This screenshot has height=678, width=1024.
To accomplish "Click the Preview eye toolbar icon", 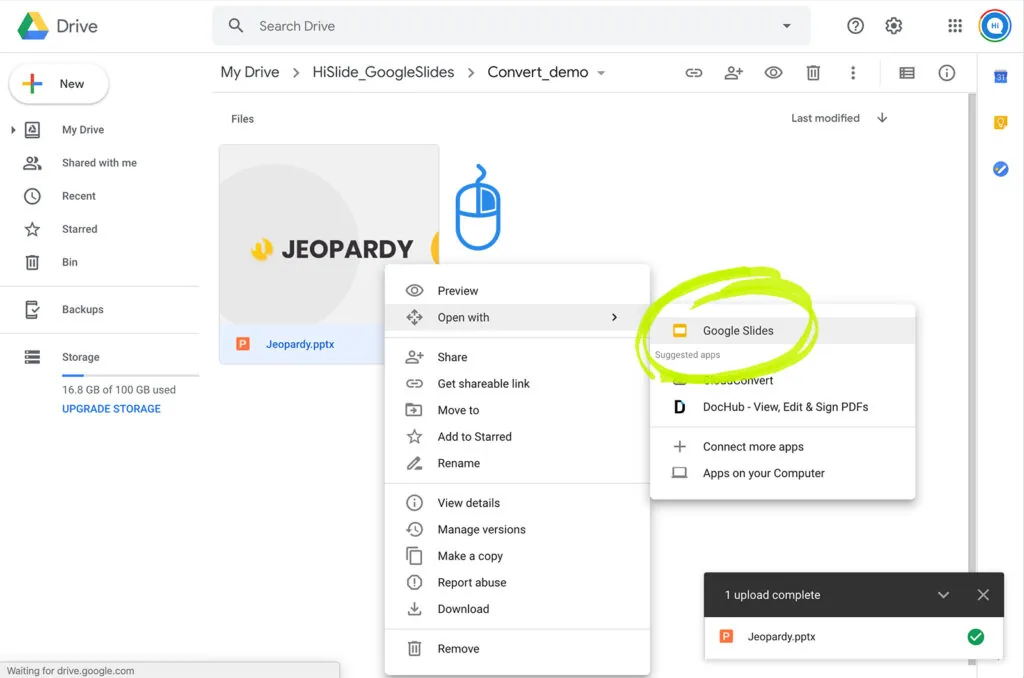I will pos(773,73).
